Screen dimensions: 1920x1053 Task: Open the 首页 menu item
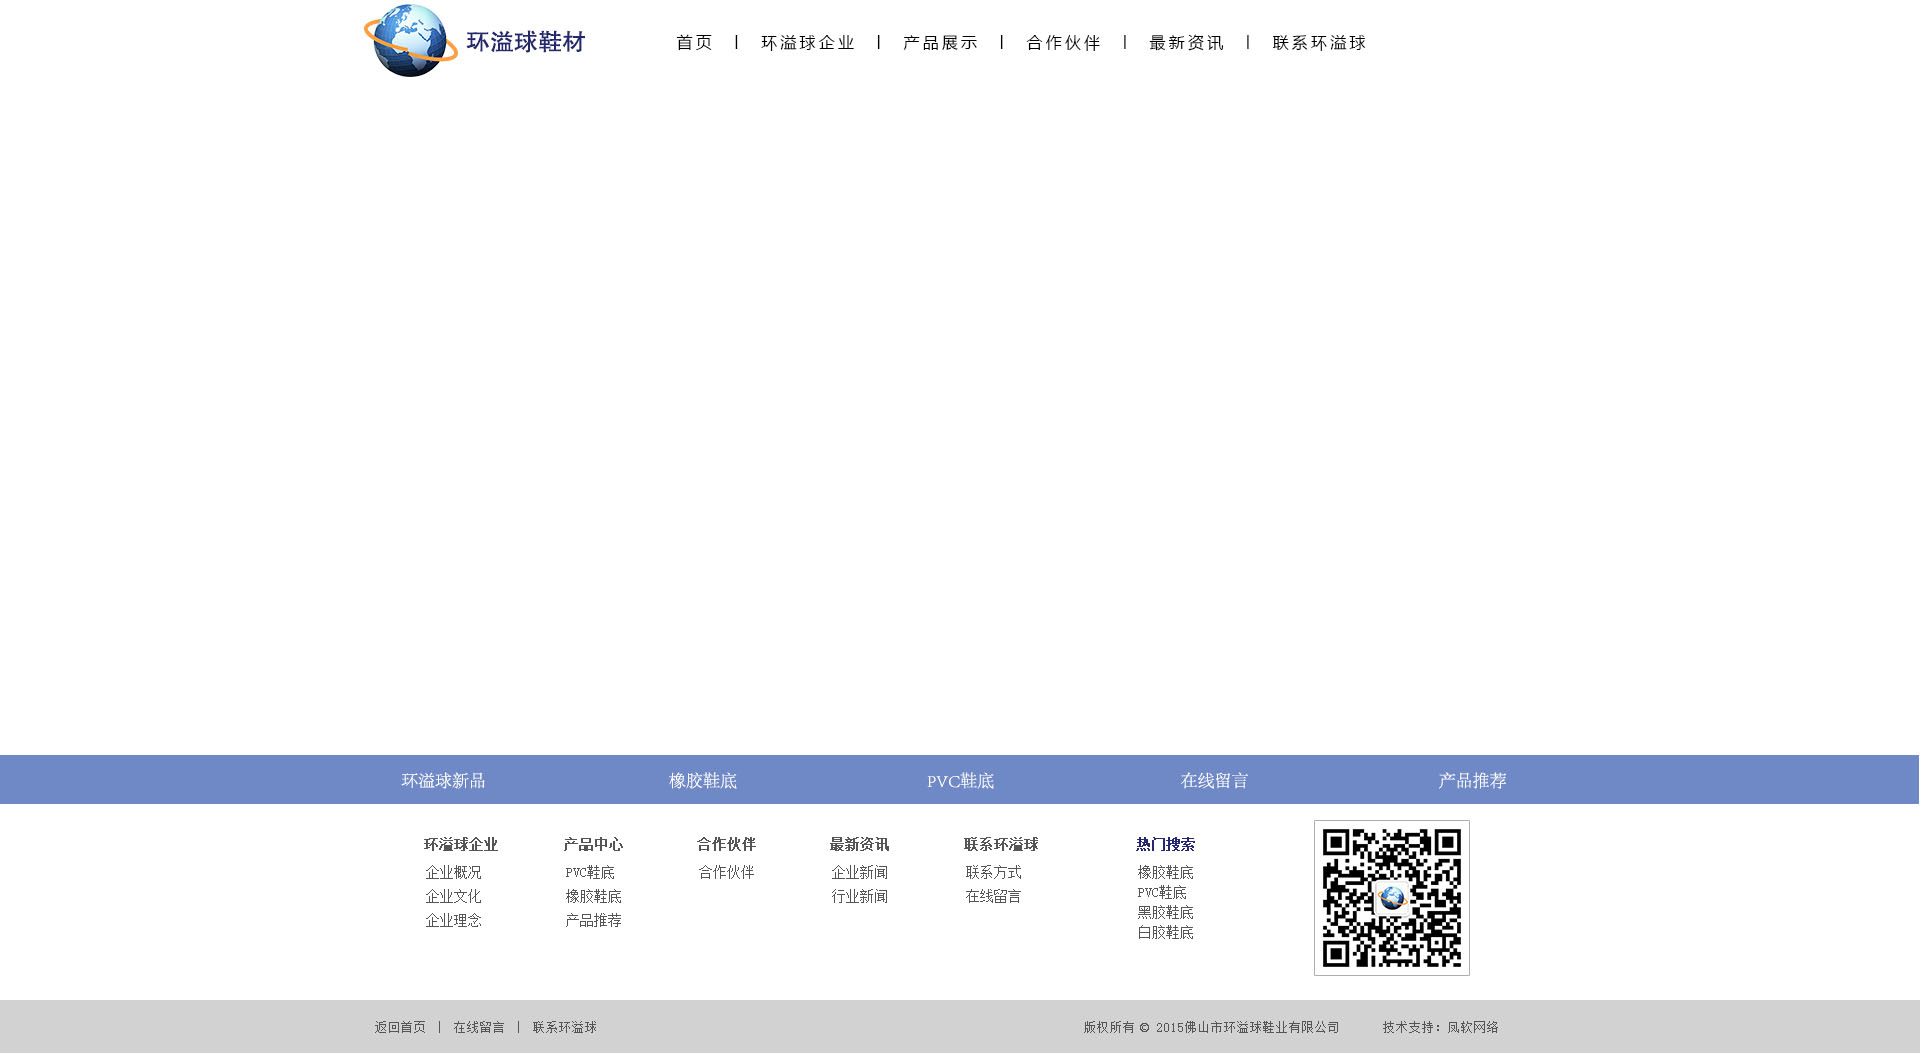694,43
